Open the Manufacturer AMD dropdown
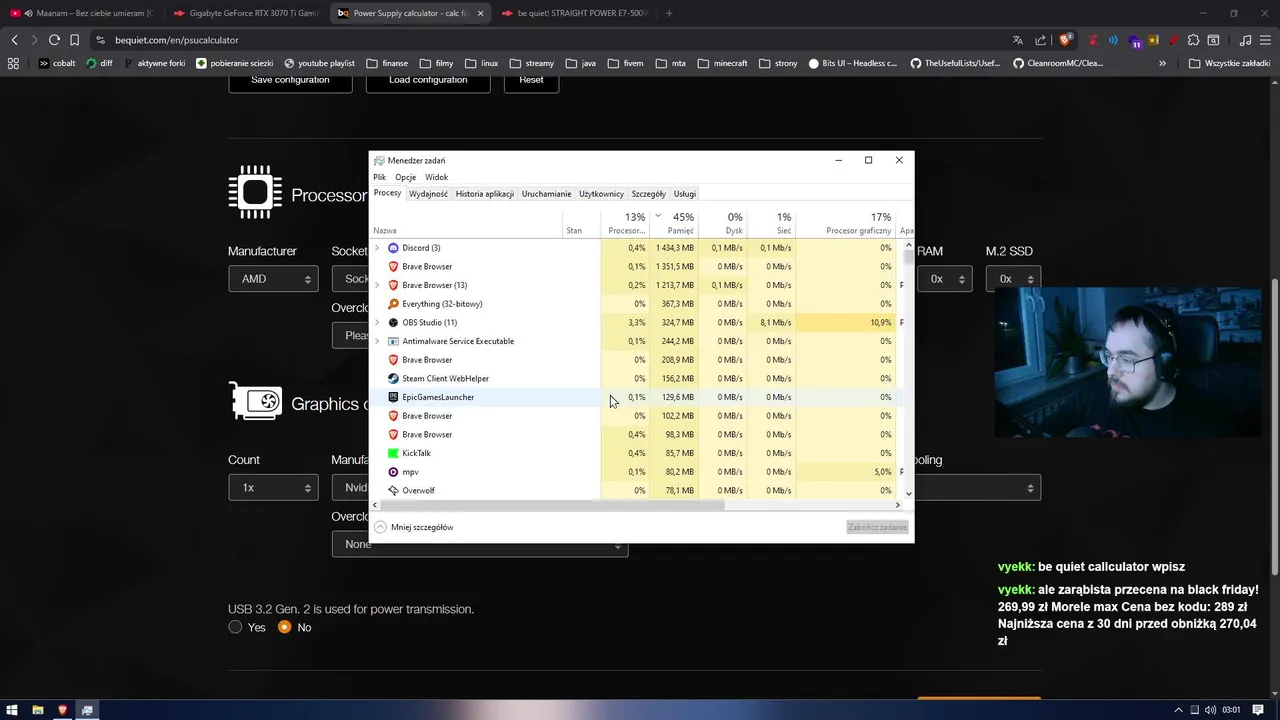This screenshot has width=1280, height=720. coord(273,279)
